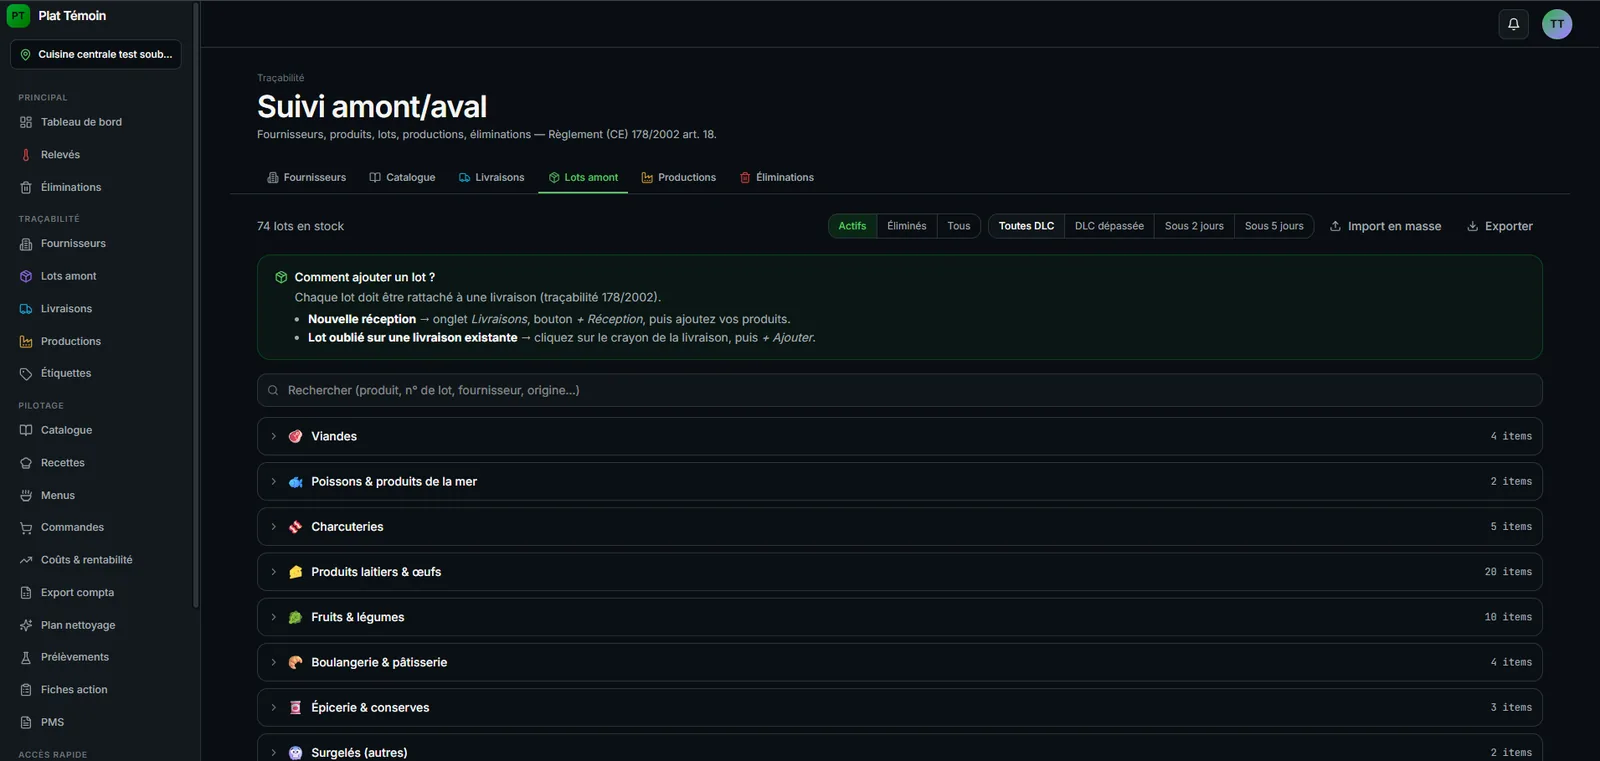Open the notifications bell
This screenshot has width=1600, height=761.
(x=1513, y=24)
